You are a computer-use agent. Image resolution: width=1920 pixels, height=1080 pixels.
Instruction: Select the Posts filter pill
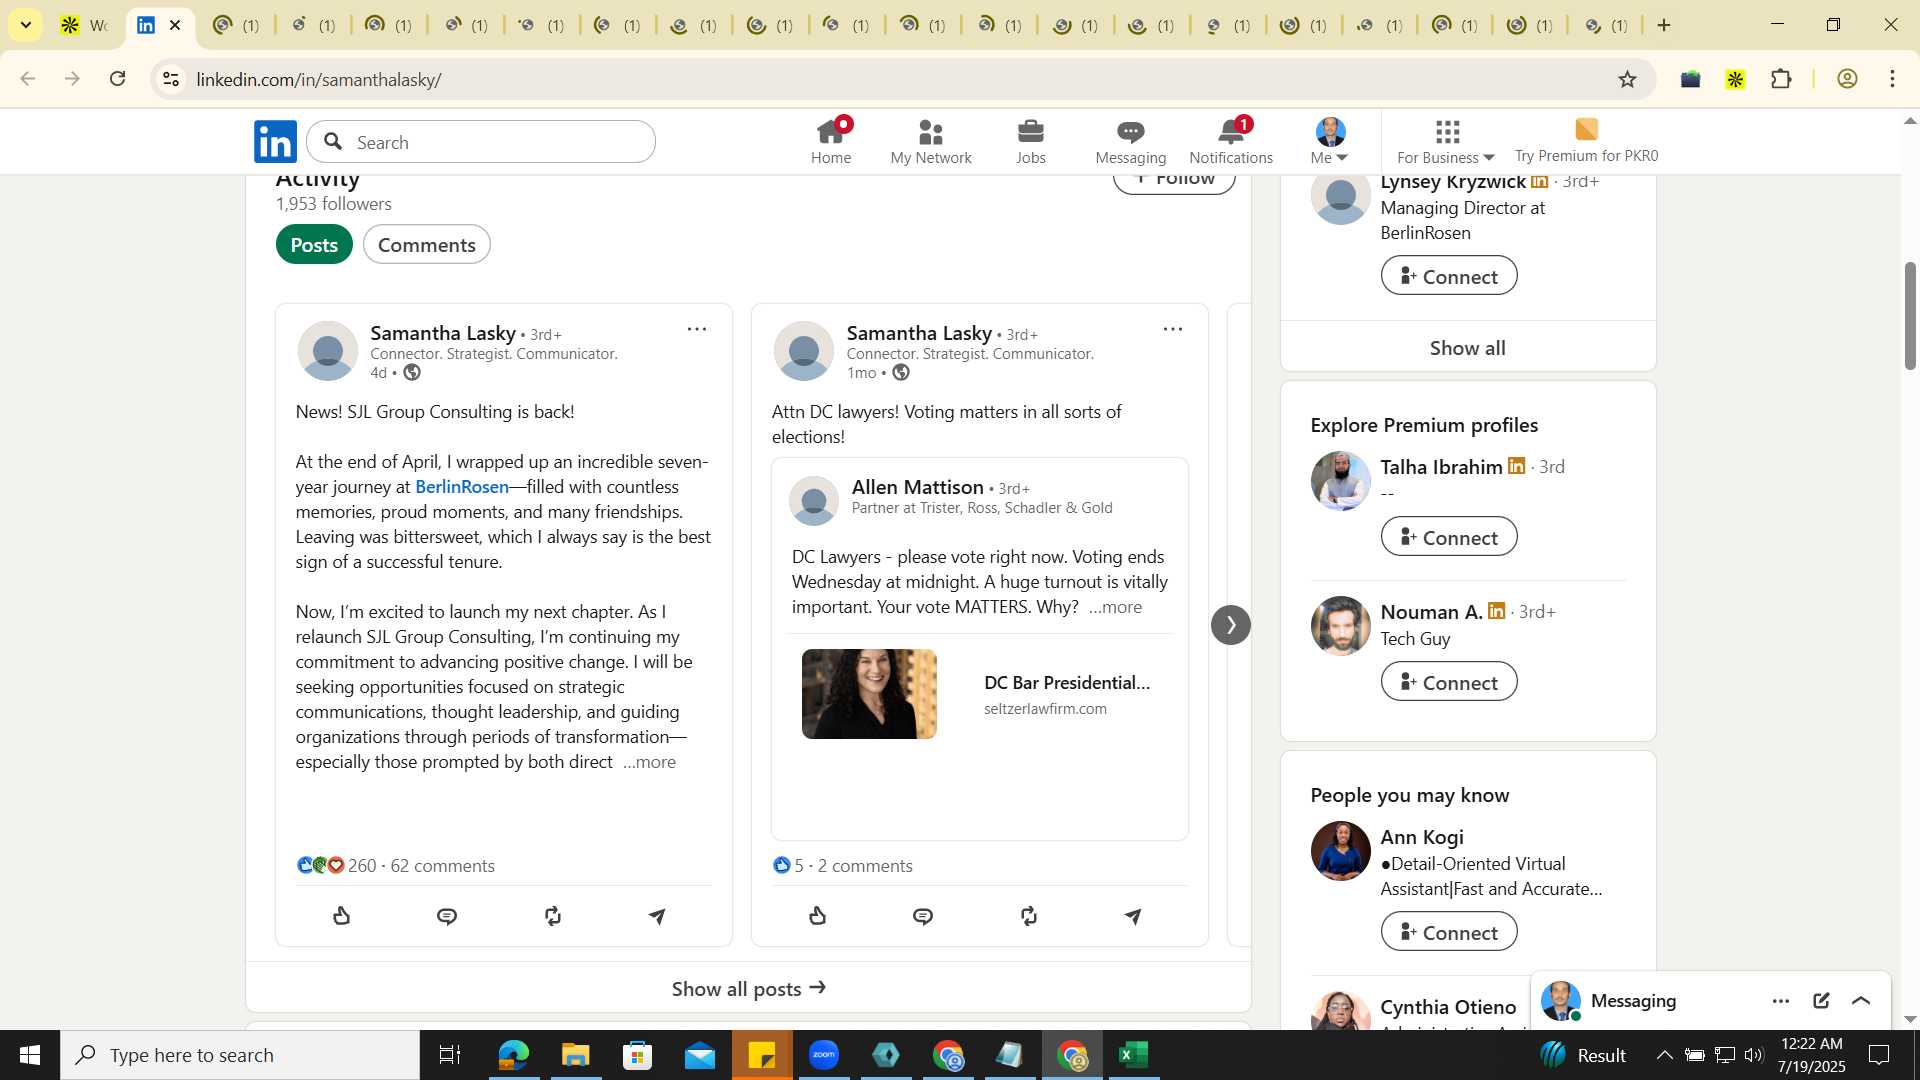click(314, 245)
